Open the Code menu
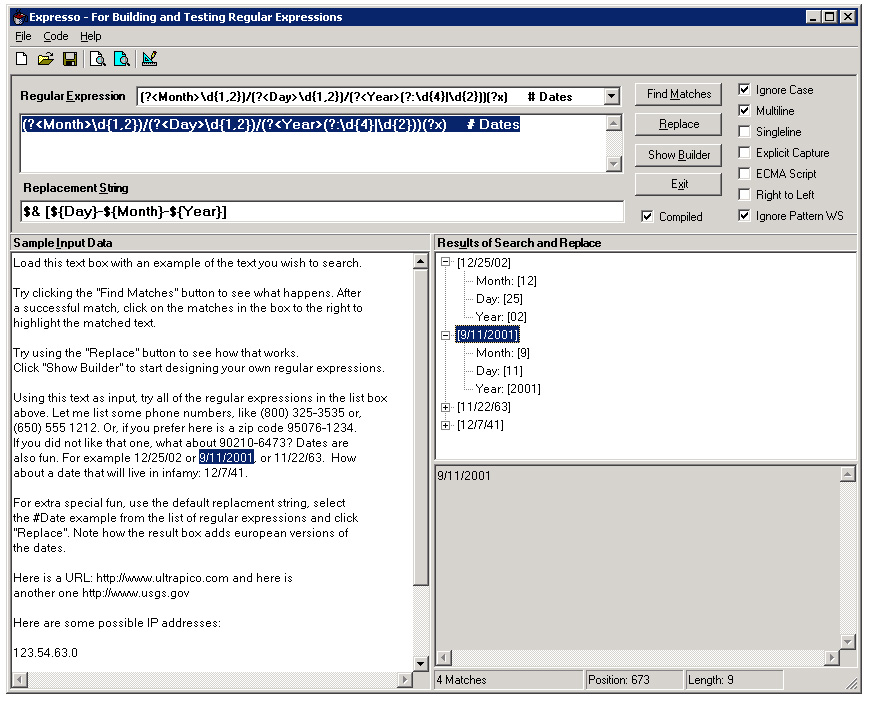 (x=55, y=37)
